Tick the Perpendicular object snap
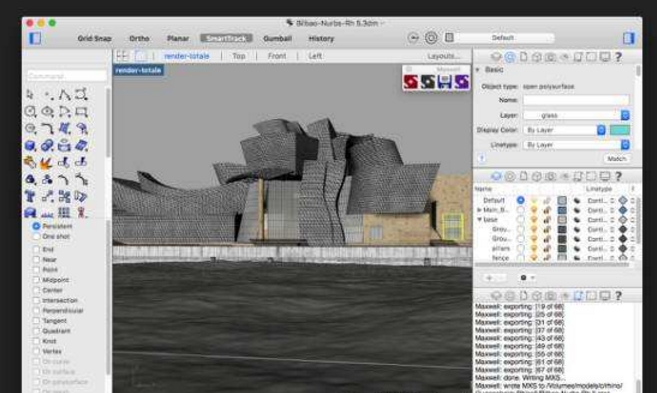 pos(36,310)
